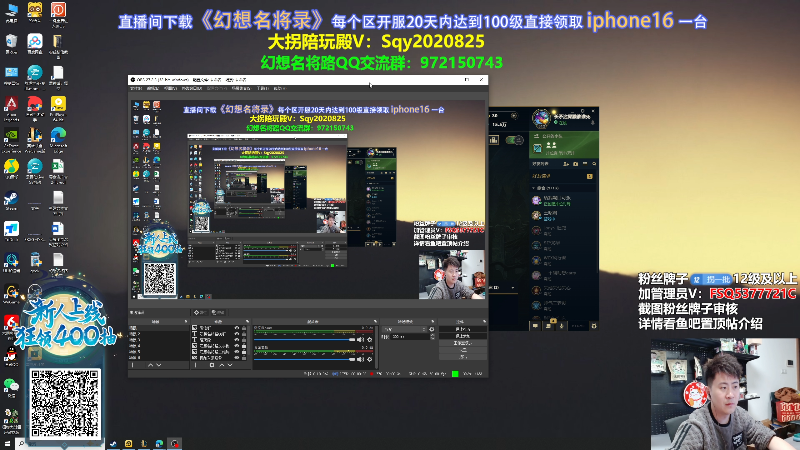
Task: Toggle eye of first text source row
Action: [237, 334]
